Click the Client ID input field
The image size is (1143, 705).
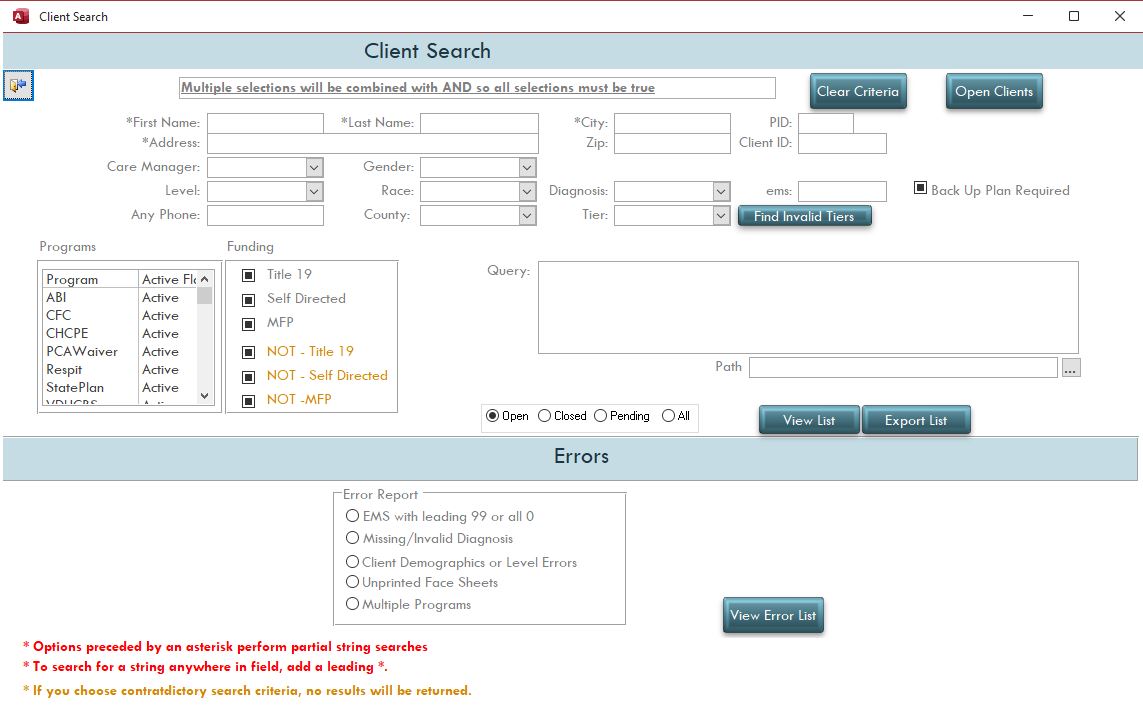843,143
